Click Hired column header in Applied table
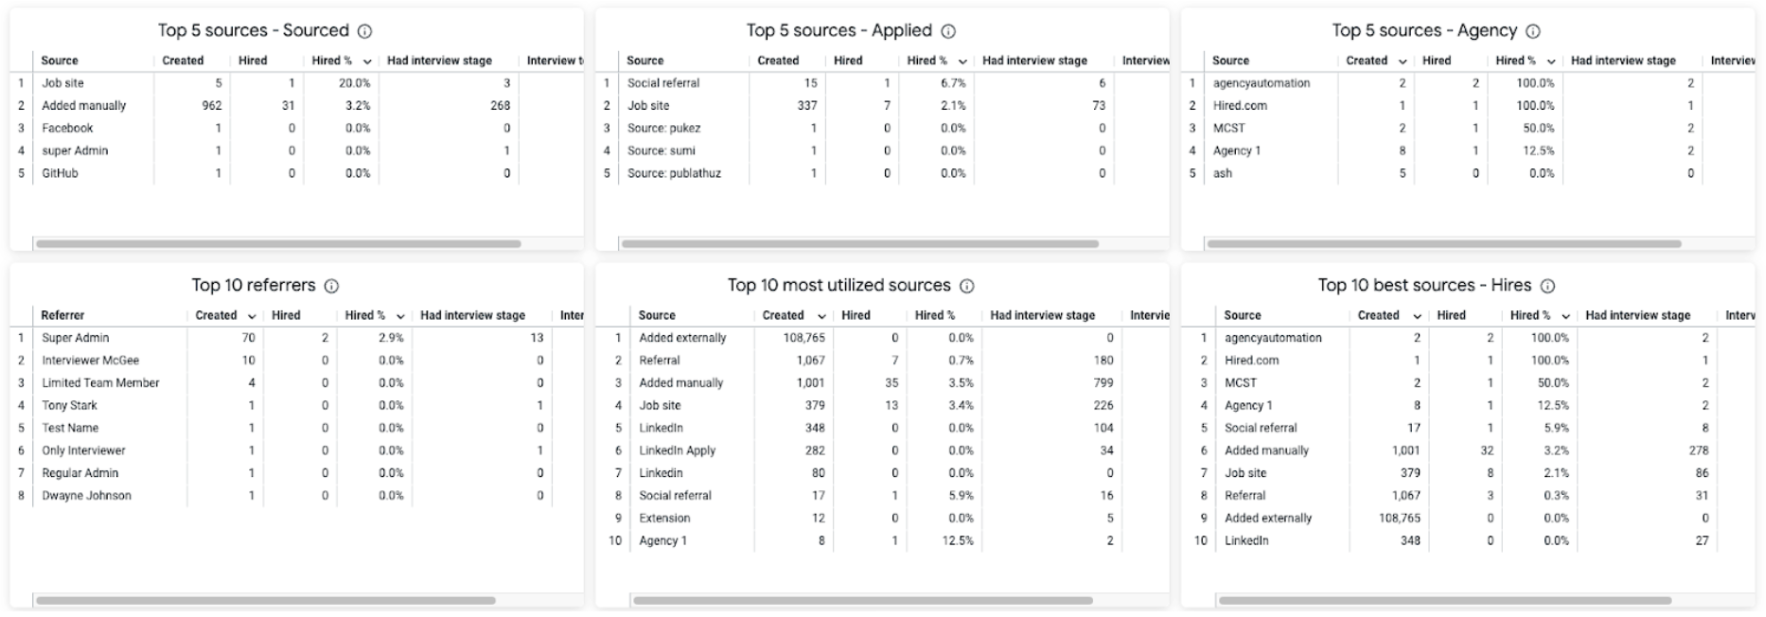 pos(848,61)
